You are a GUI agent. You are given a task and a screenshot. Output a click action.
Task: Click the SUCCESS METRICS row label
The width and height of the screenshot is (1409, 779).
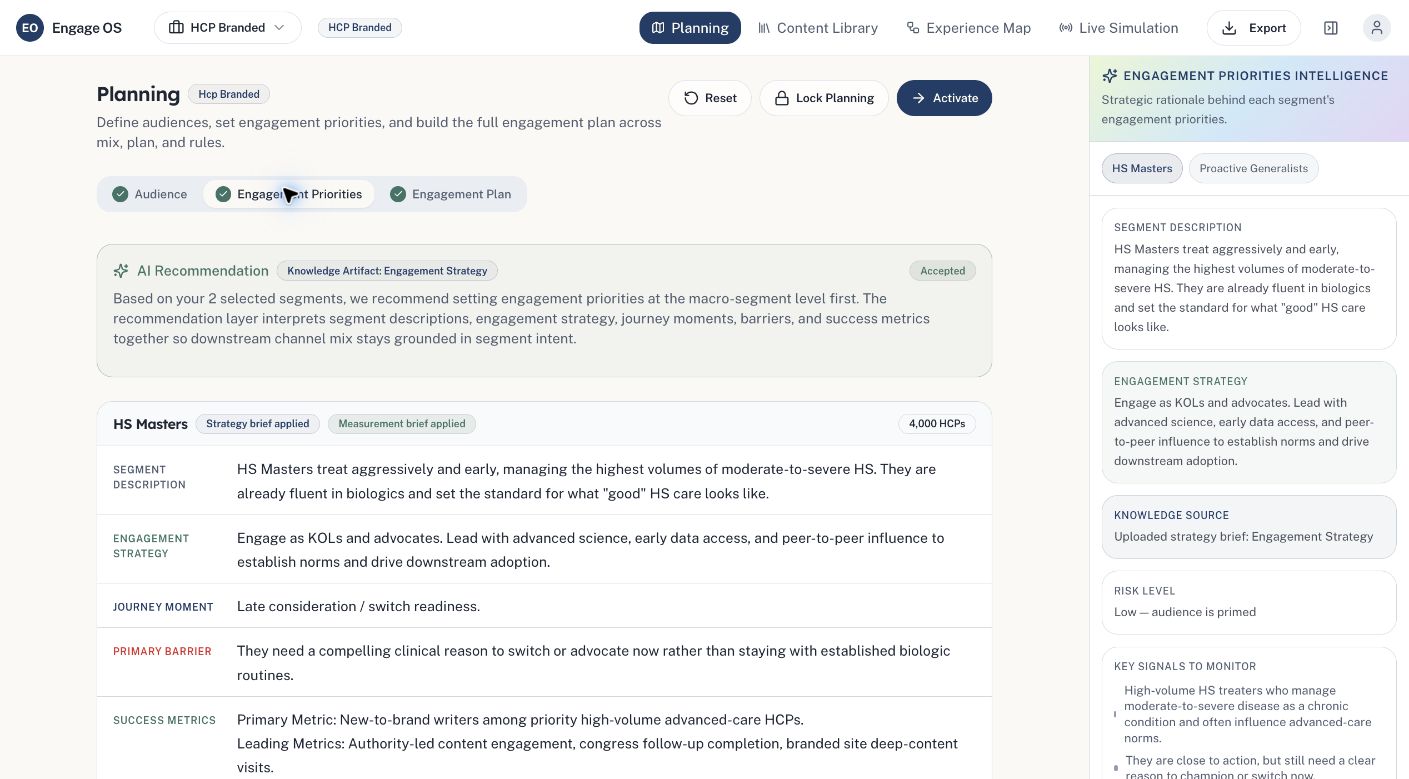164,720
